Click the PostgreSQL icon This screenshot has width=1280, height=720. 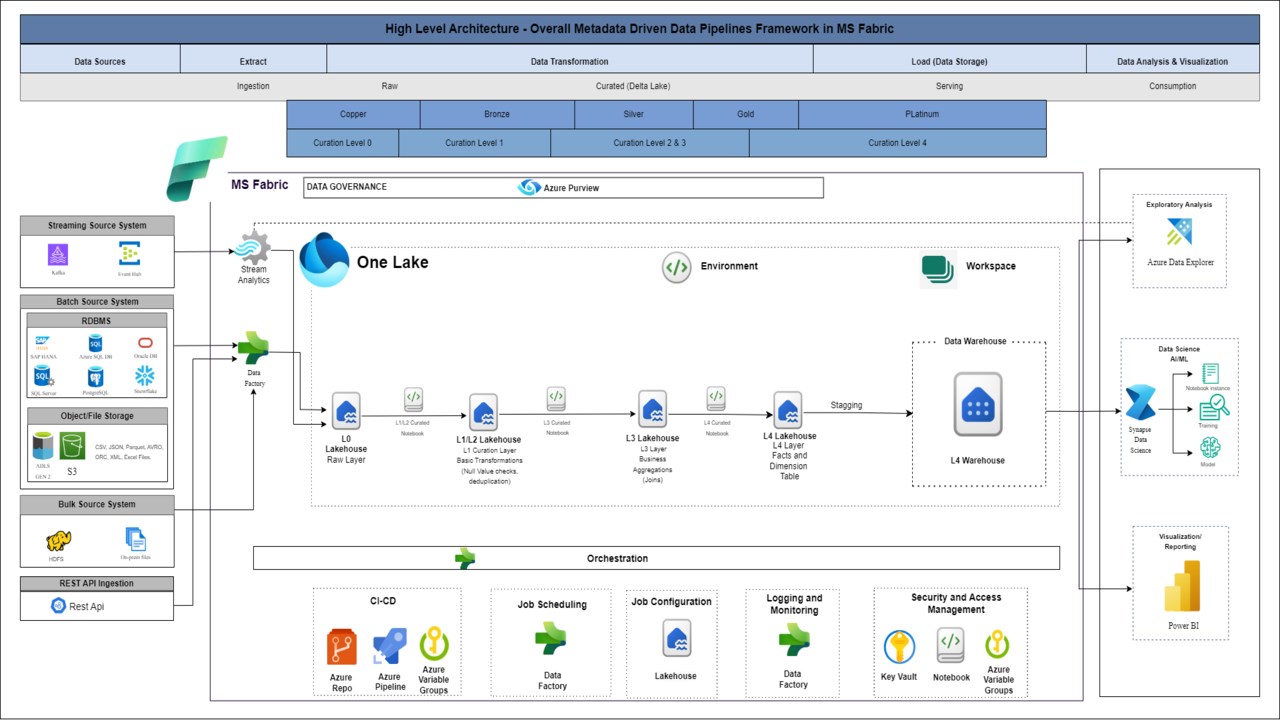click(95, 376)
